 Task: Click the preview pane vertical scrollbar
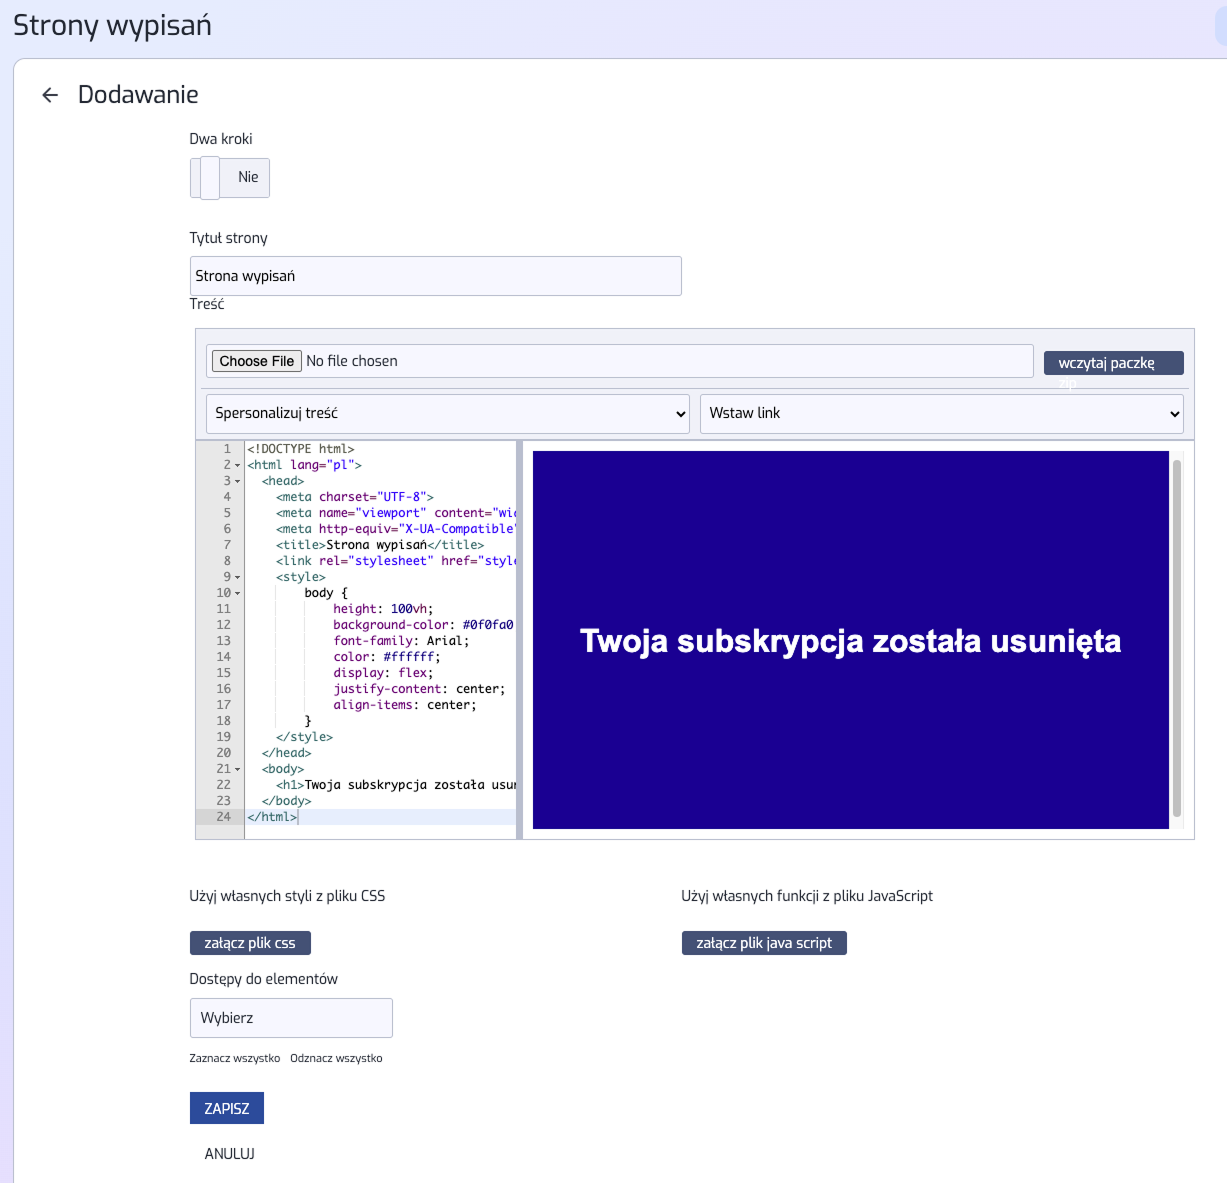[x=1176, y=638]
